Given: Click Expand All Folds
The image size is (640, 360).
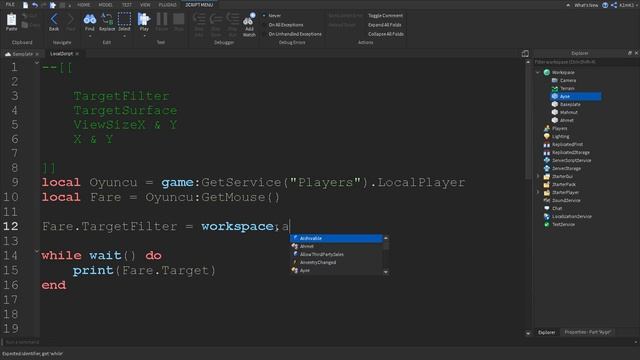Looking at the screenshot, I should 384,25.
